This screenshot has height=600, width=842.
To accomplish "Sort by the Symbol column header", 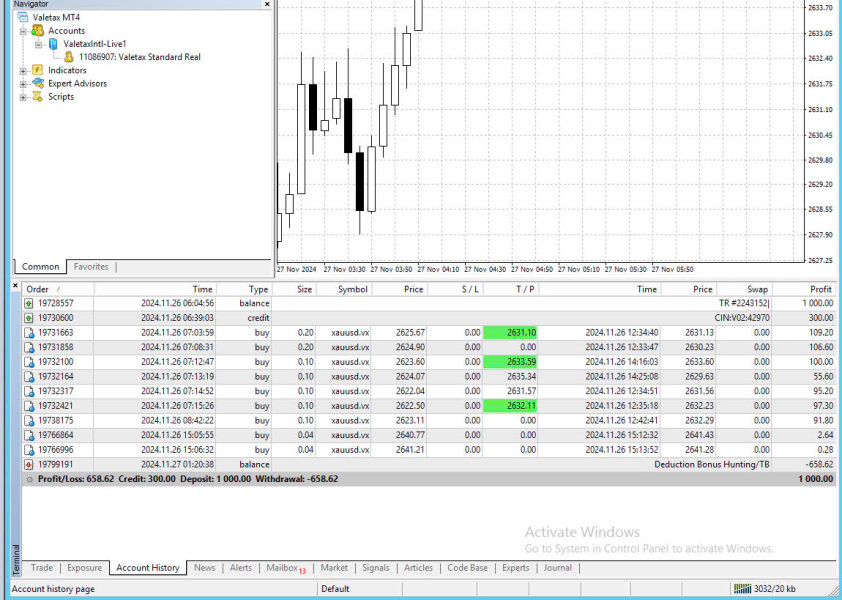I will (344, 289).
